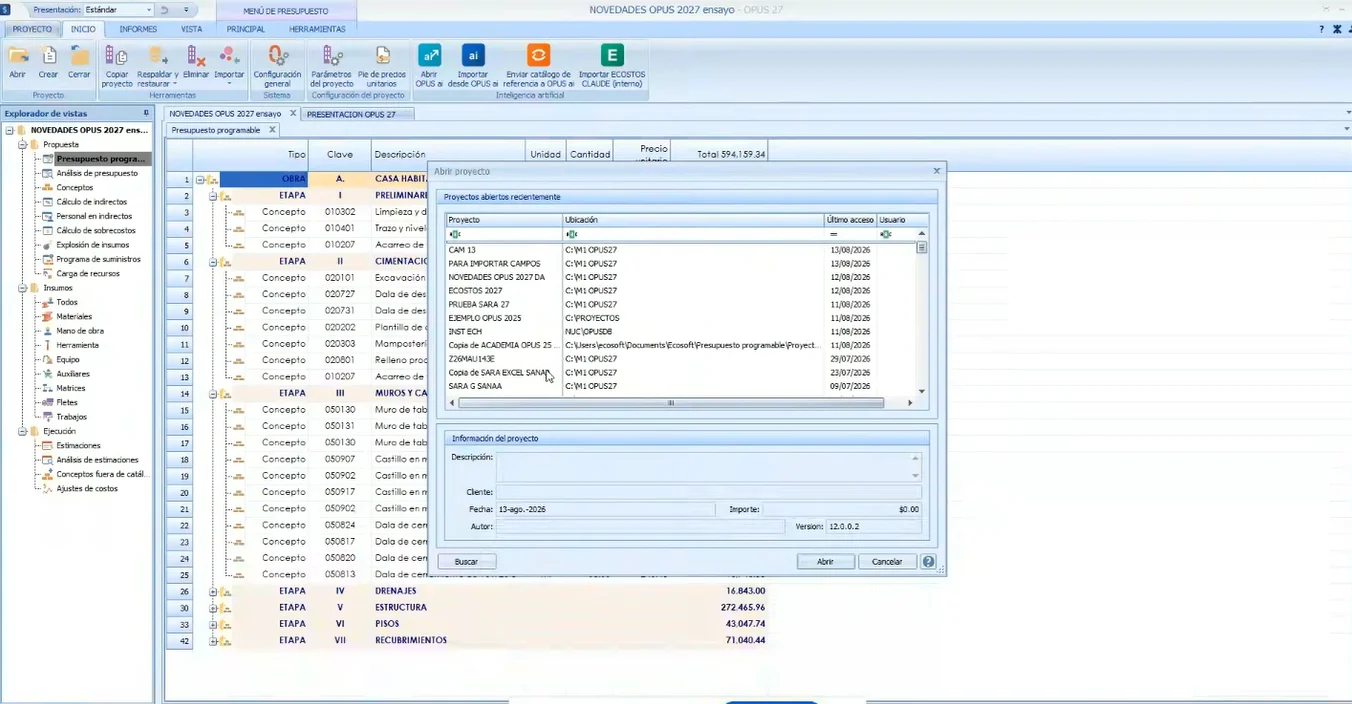Open Pie de precios unitarios
The width and height of the screenshot is (1352, 704).
(x=382, y=66)
